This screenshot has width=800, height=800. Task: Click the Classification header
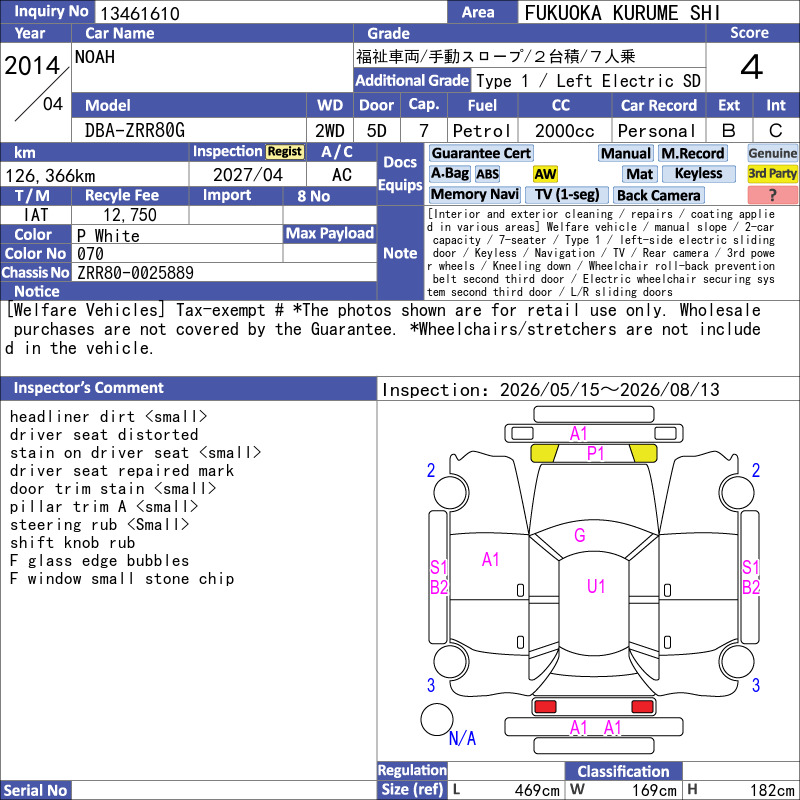(623, 771)
